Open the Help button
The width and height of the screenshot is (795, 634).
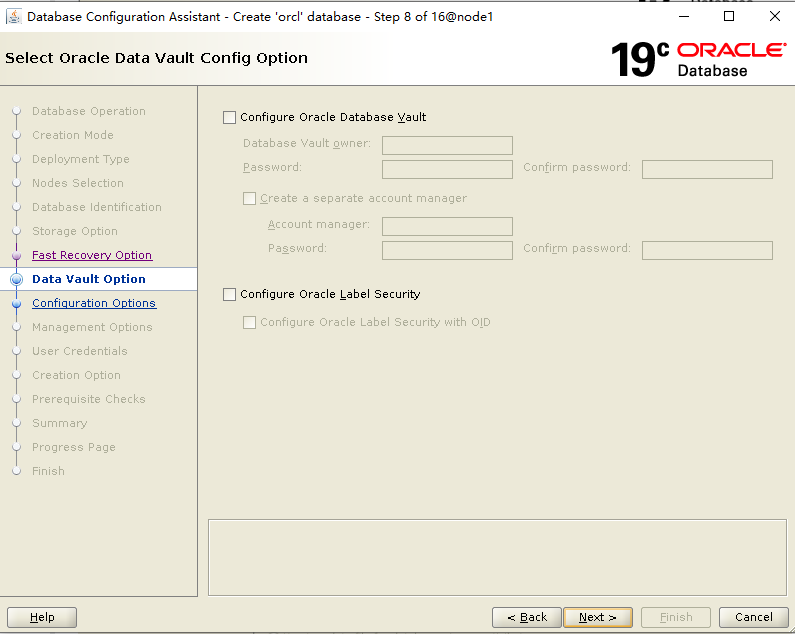(42, 617)
